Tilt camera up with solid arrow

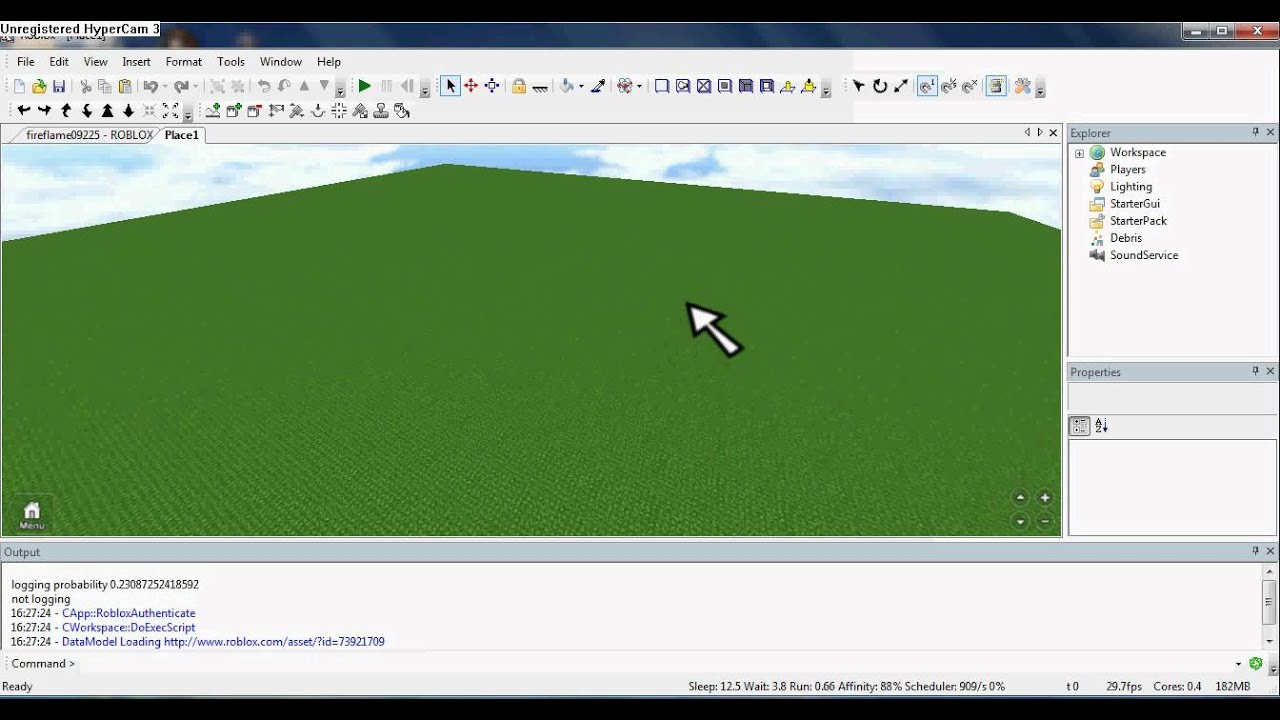pyautogui.click(x=107, y=110)
